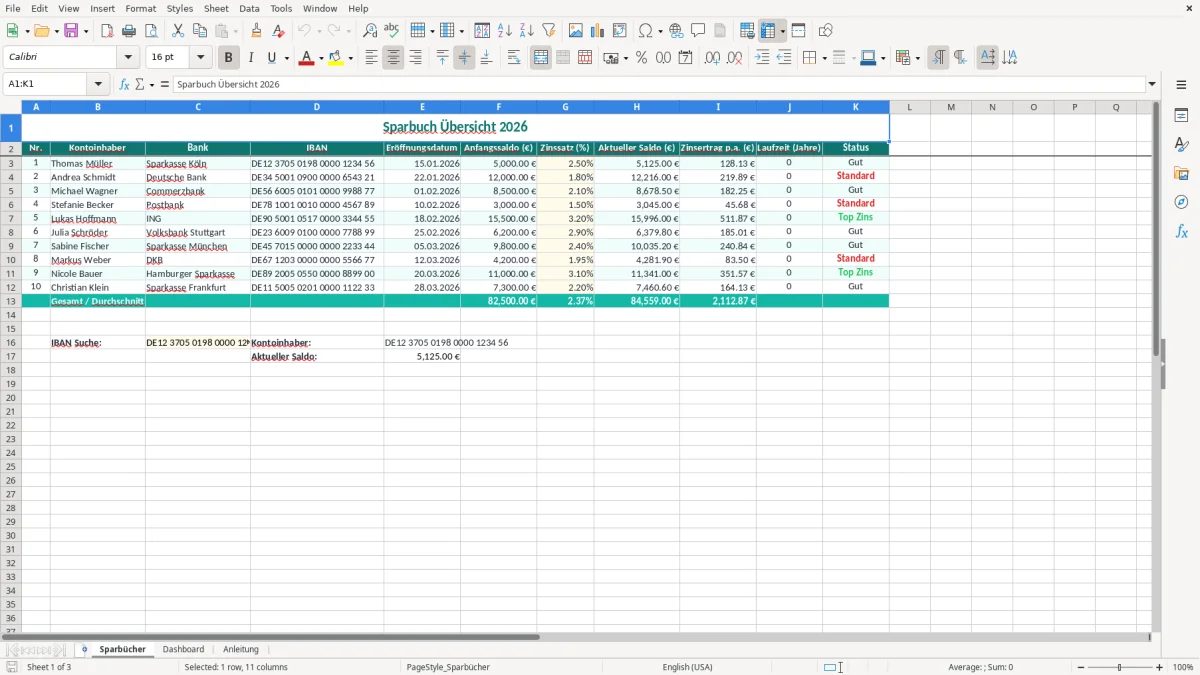Image resolution: width=1200 pixels, height=675 pixels.
Task: Click the Function Wizard fx button
Action: pos(125,84)
